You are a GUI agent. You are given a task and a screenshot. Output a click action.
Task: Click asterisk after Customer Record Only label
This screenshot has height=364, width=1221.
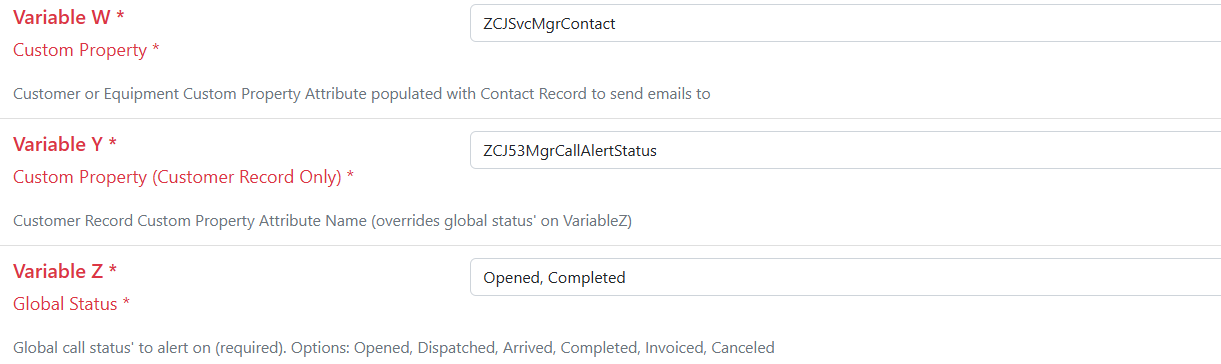tap(350, 176)
